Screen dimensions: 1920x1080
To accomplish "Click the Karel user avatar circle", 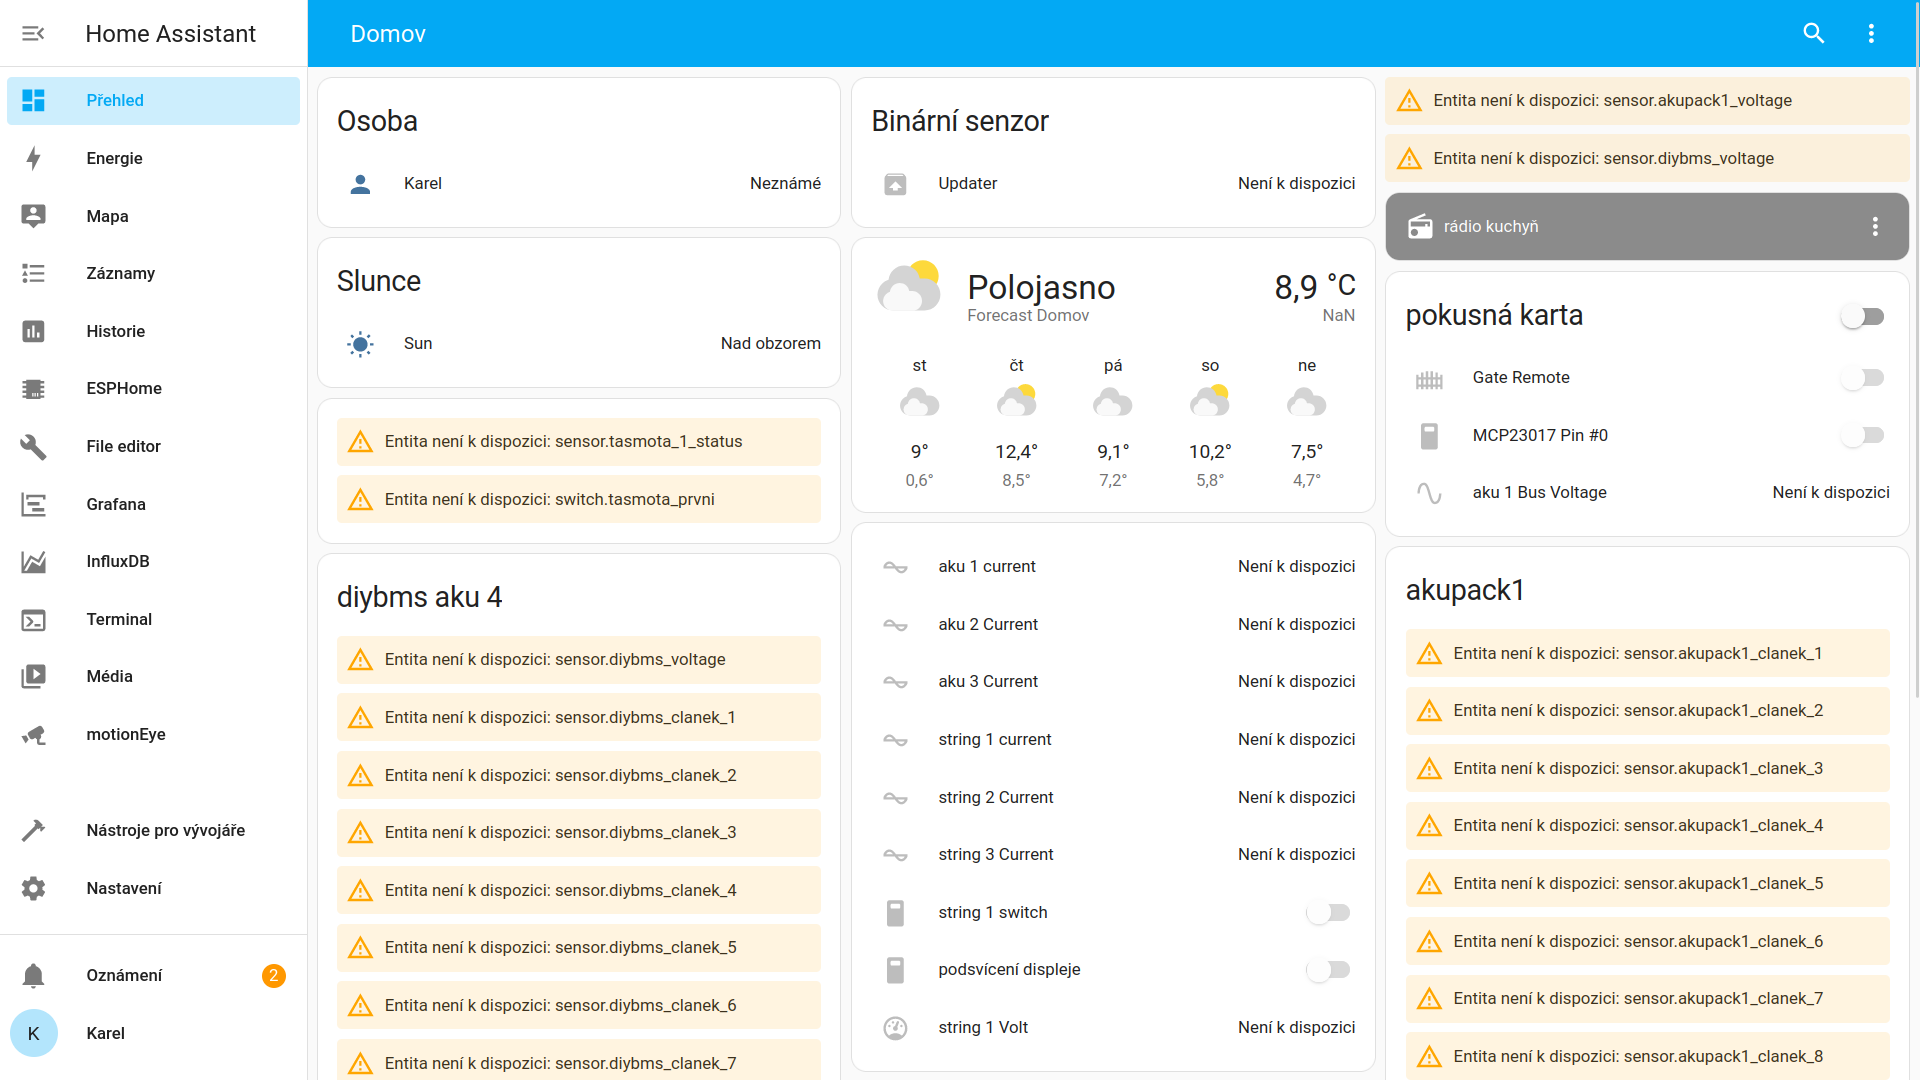I will 33,1033.
